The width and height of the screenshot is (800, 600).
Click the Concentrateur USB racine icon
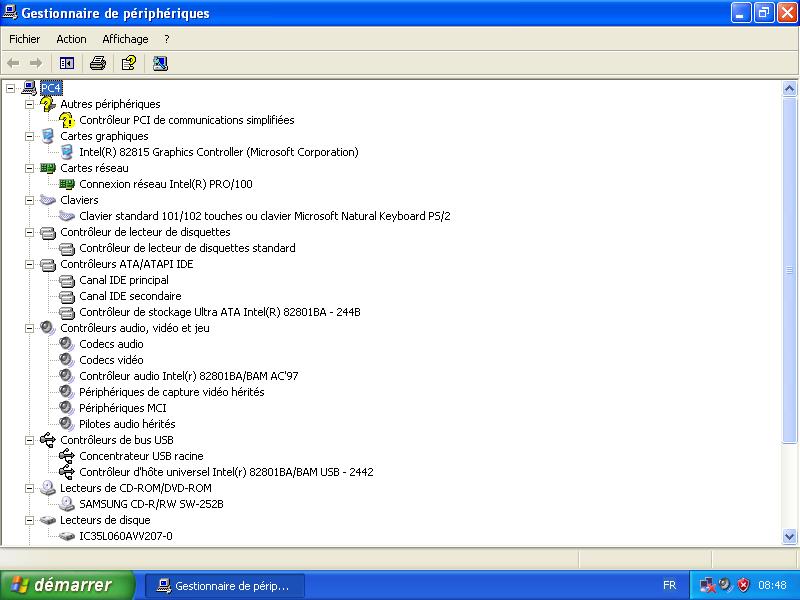(x=67, y=456)
